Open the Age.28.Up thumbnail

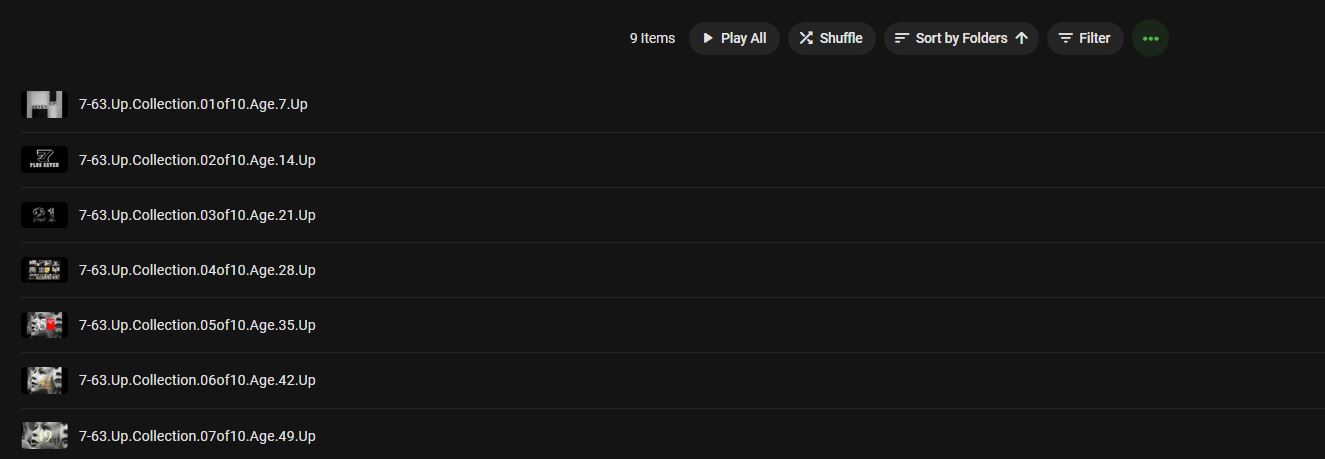tap(44, 270)
